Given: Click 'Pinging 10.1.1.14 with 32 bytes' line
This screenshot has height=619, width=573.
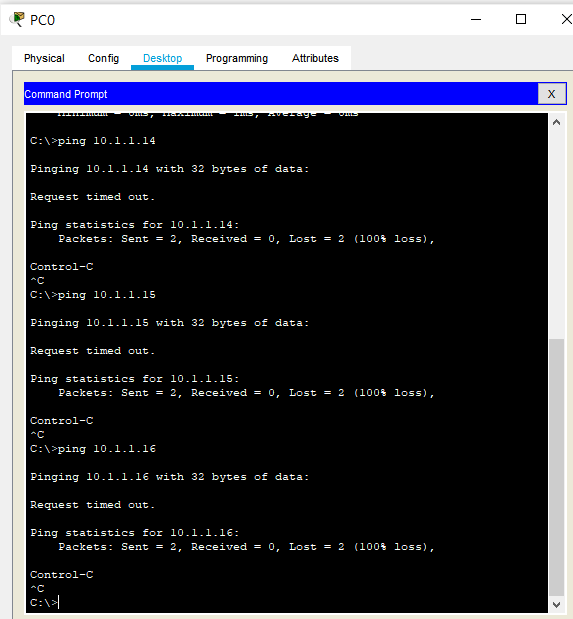Looking at the screenshot, I should point(170,169).
